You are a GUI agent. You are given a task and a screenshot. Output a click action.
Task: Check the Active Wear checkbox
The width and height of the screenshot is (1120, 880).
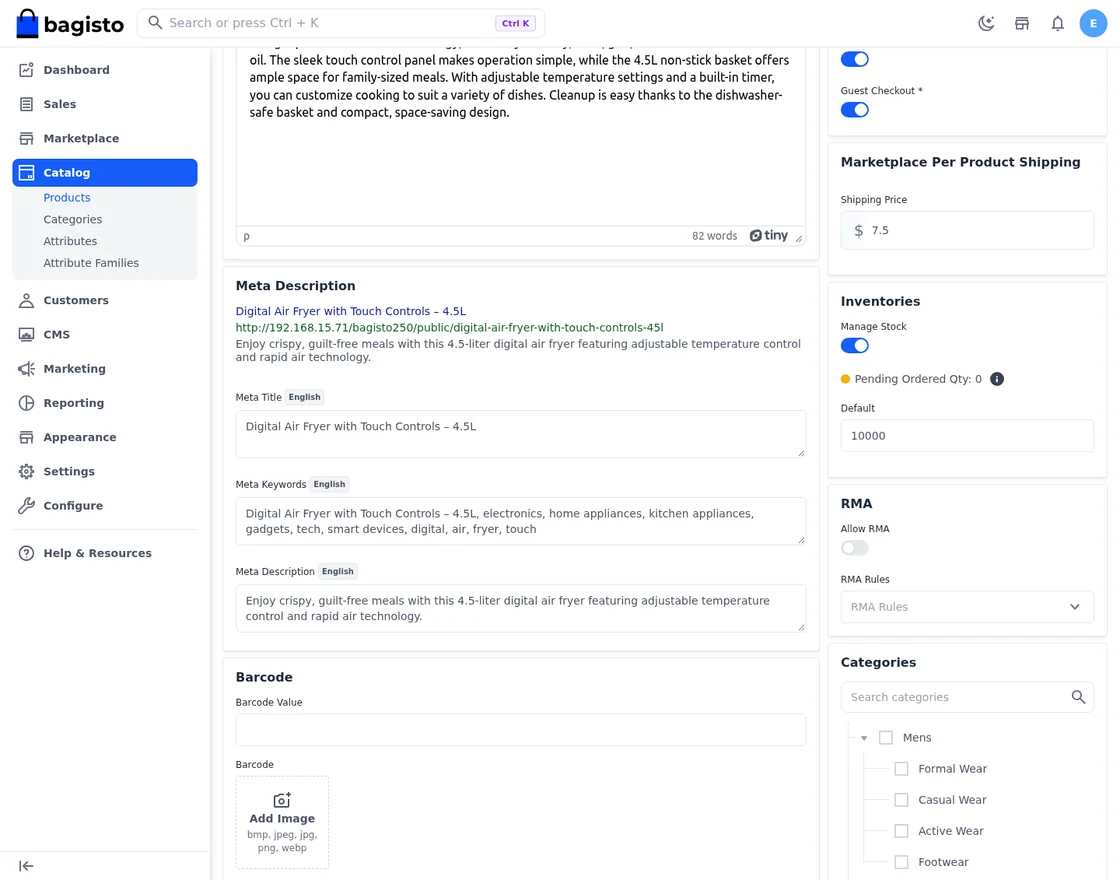901,831
